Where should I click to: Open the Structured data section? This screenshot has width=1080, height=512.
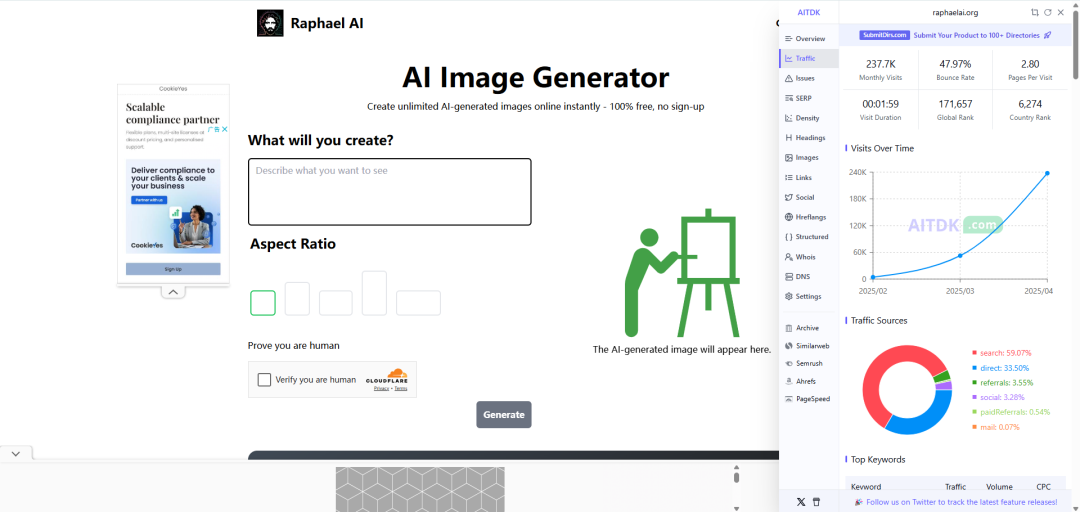point(809,237)
